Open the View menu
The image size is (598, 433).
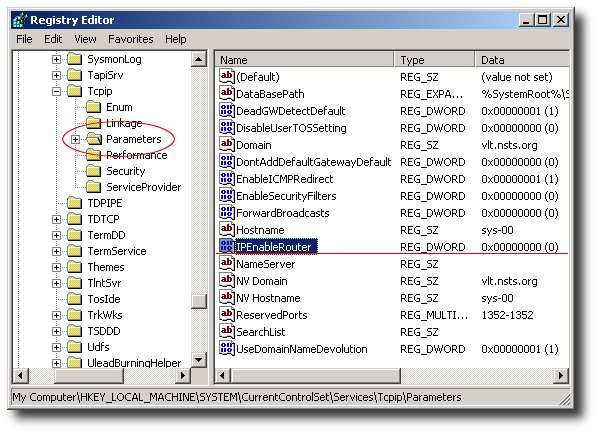[x=85, y=39]
